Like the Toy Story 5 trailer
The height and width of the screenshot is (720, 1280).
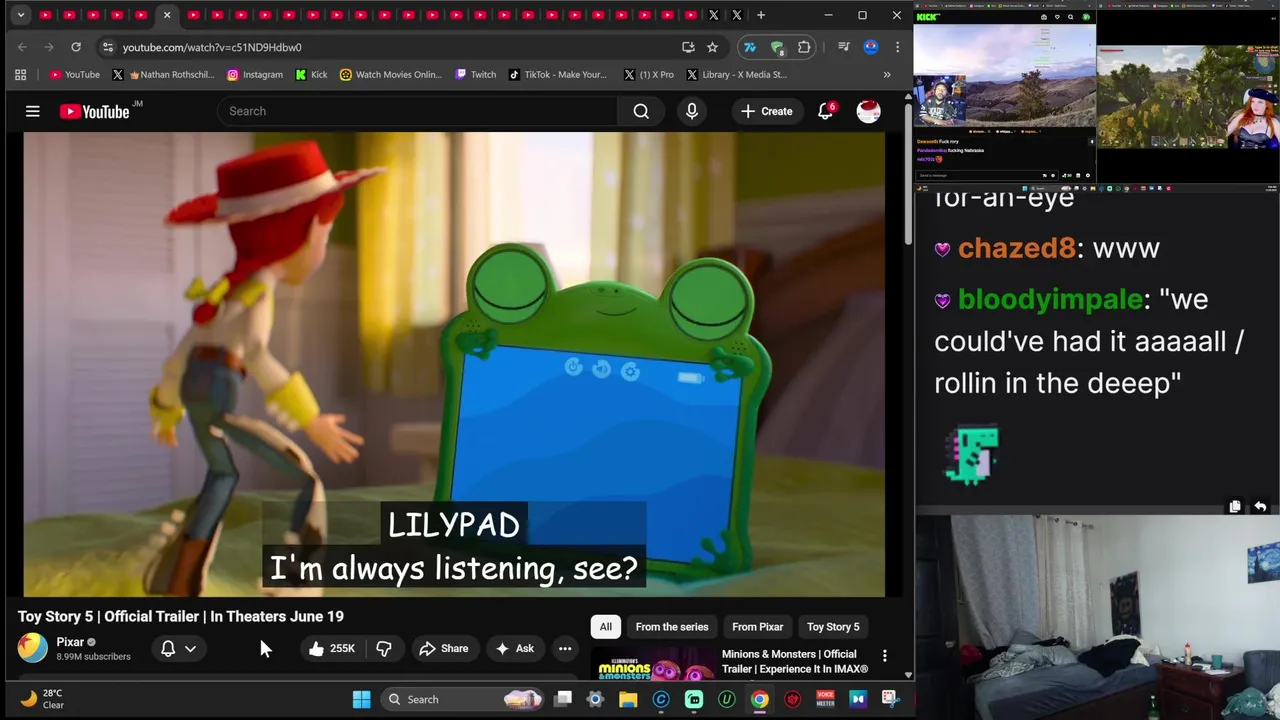coord(332,648)
